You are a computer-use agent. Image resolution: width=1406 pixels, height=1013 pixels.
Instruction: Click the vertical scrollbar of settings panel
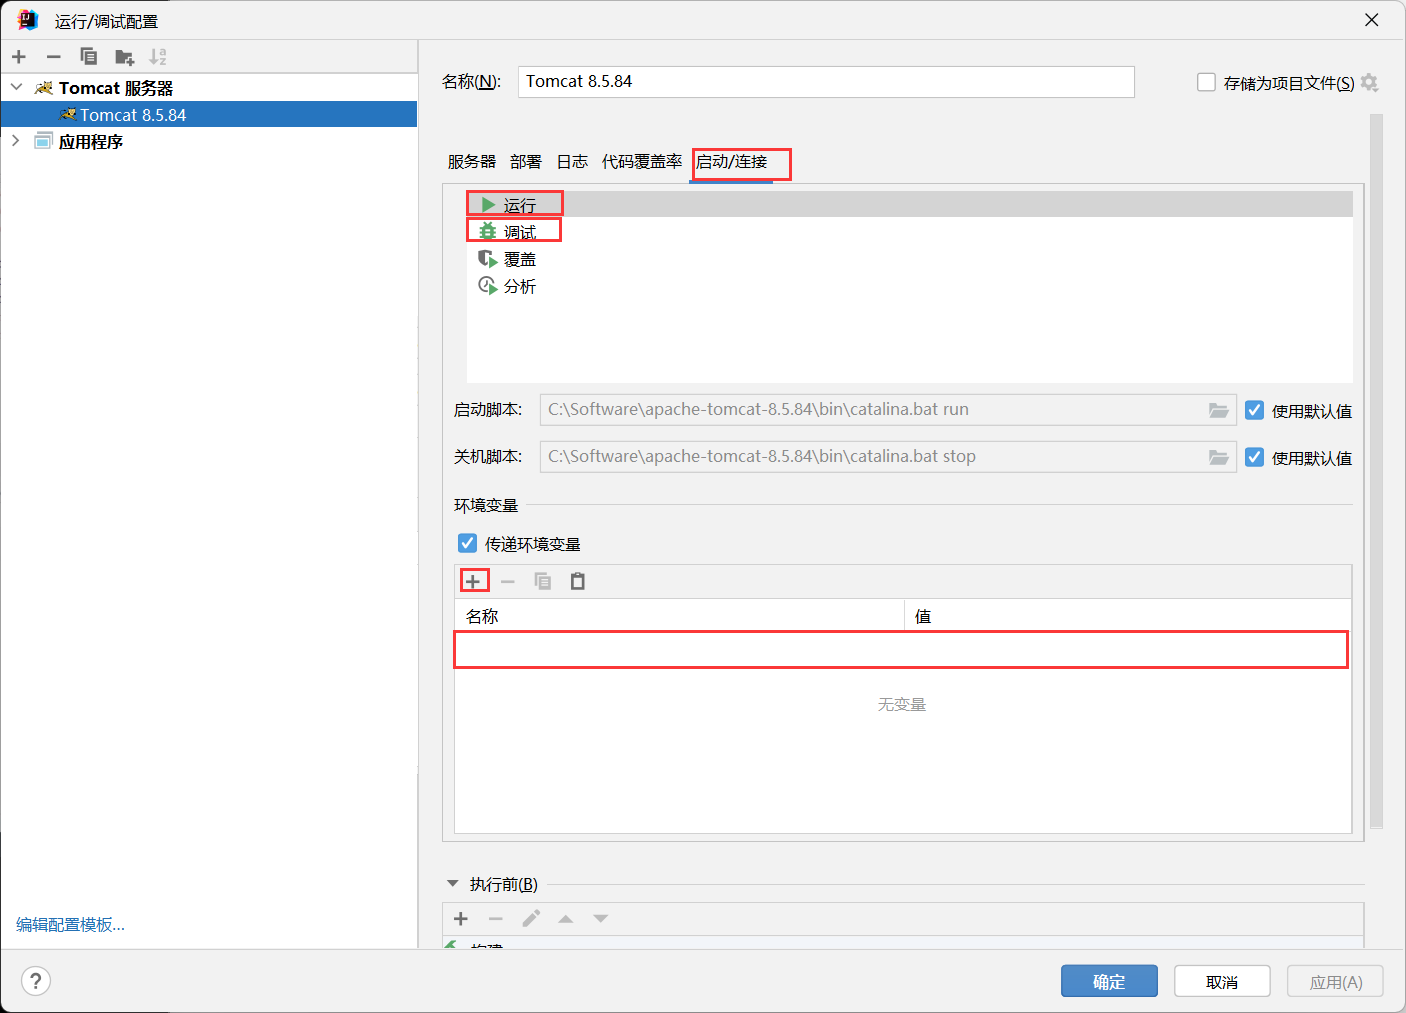1376,470
